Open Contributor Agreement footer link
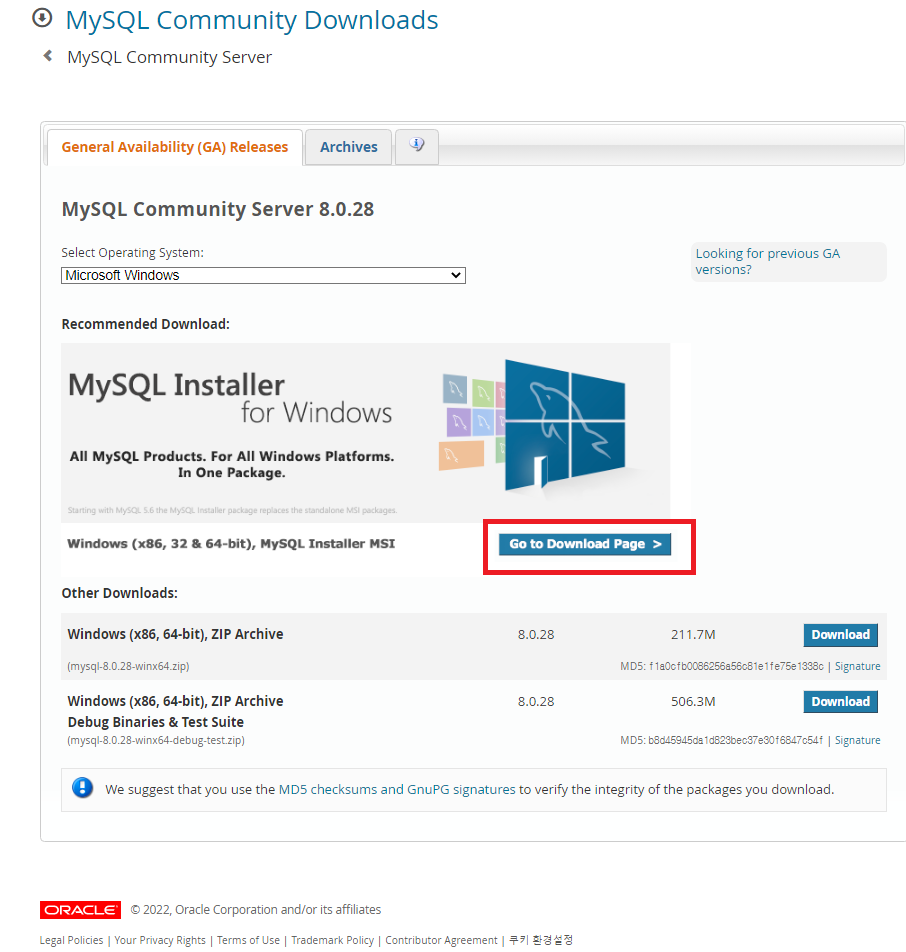This screenshot has width=906, height=952. [x=441, y=940]
